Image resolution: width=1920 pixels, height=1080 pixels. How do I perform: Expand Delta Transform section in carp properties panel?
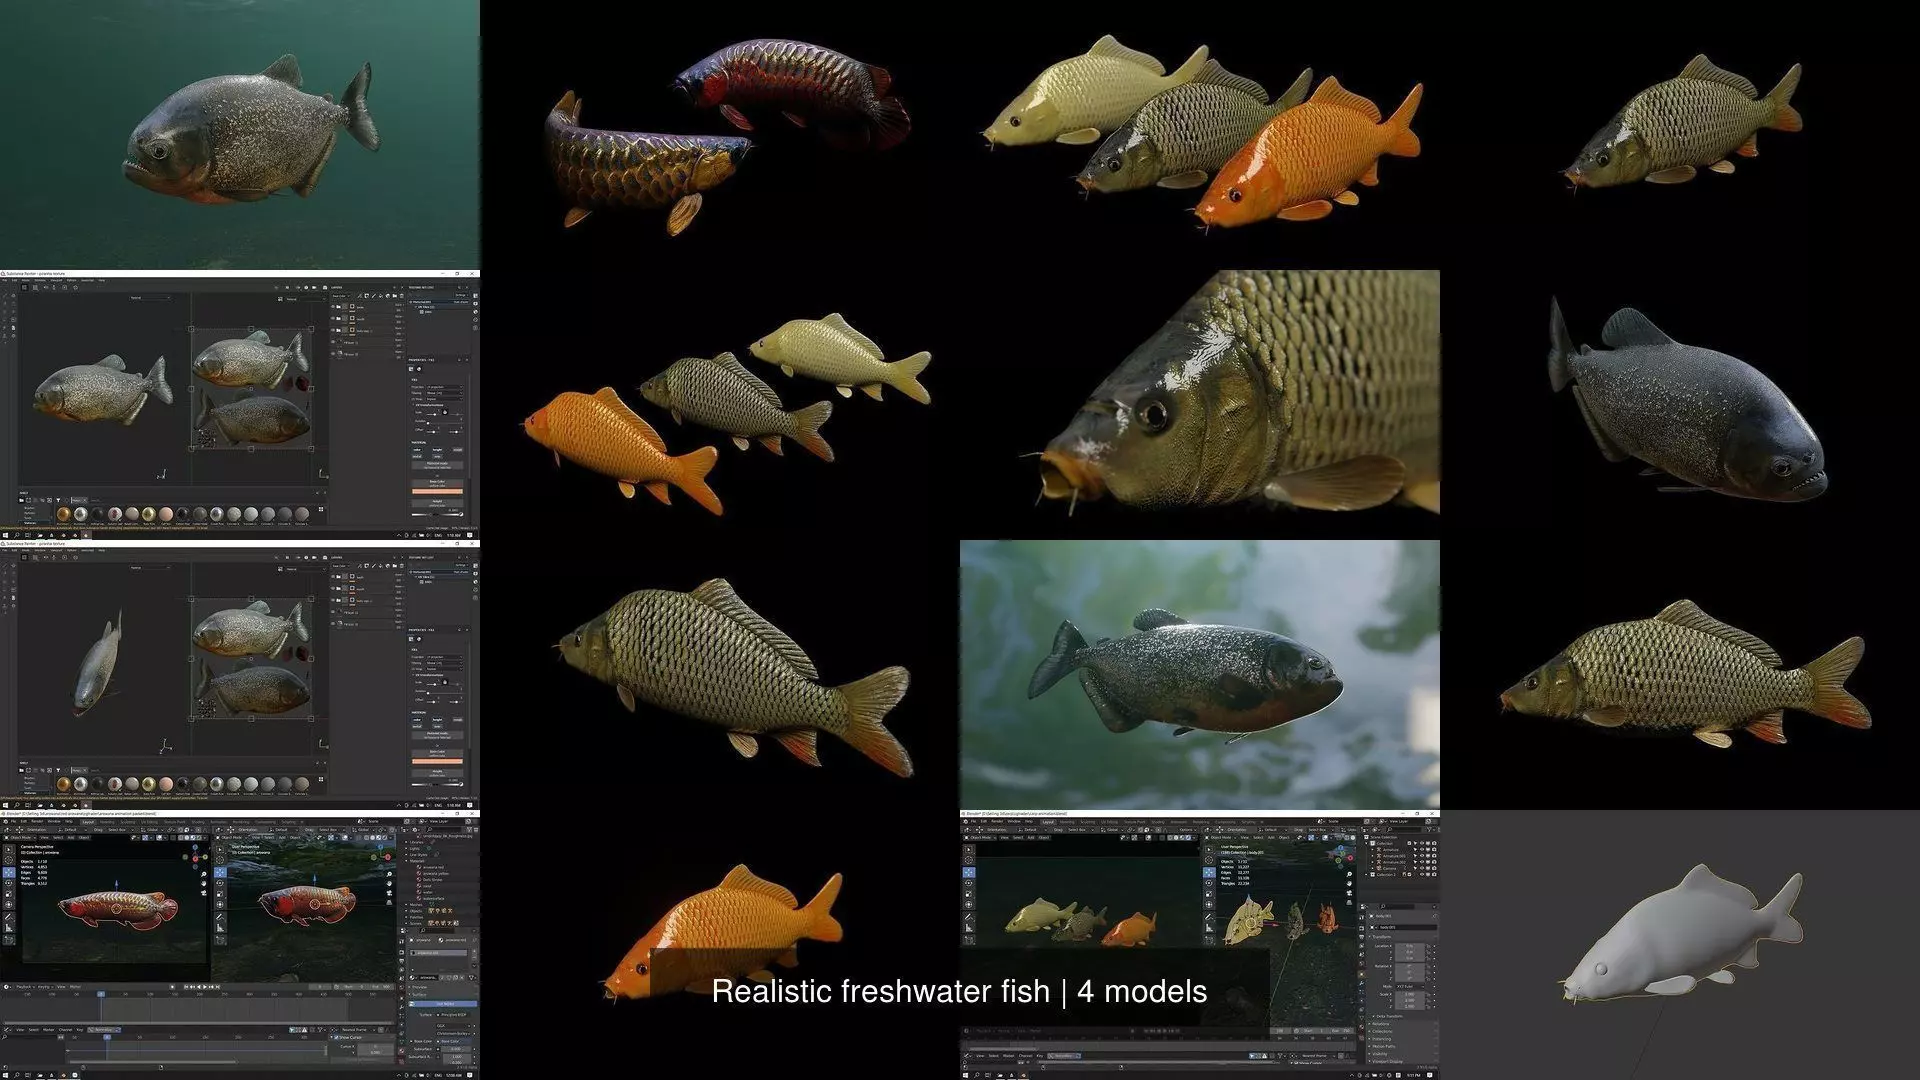1388,1016
